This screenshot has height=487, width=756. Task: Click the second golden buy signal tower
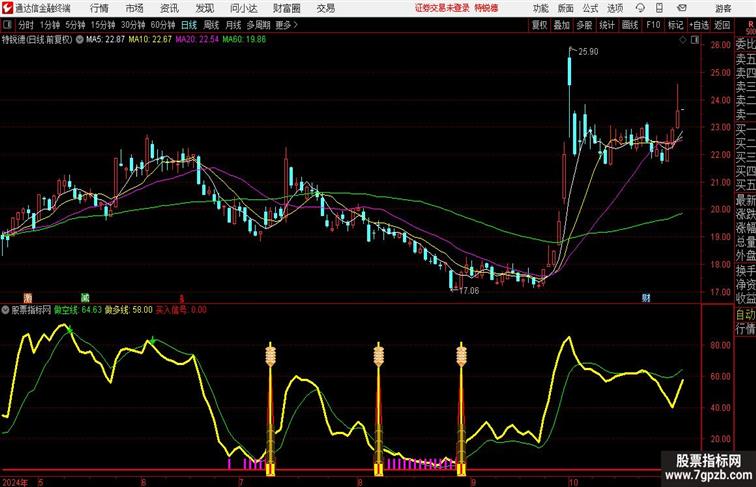378,408
